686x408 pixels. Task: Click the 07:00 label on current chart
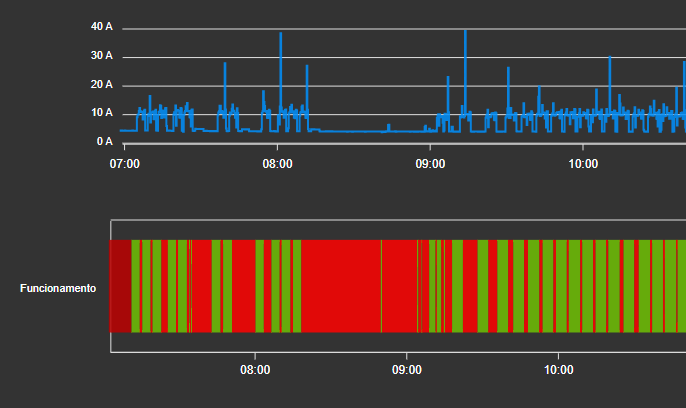[125, 164]
